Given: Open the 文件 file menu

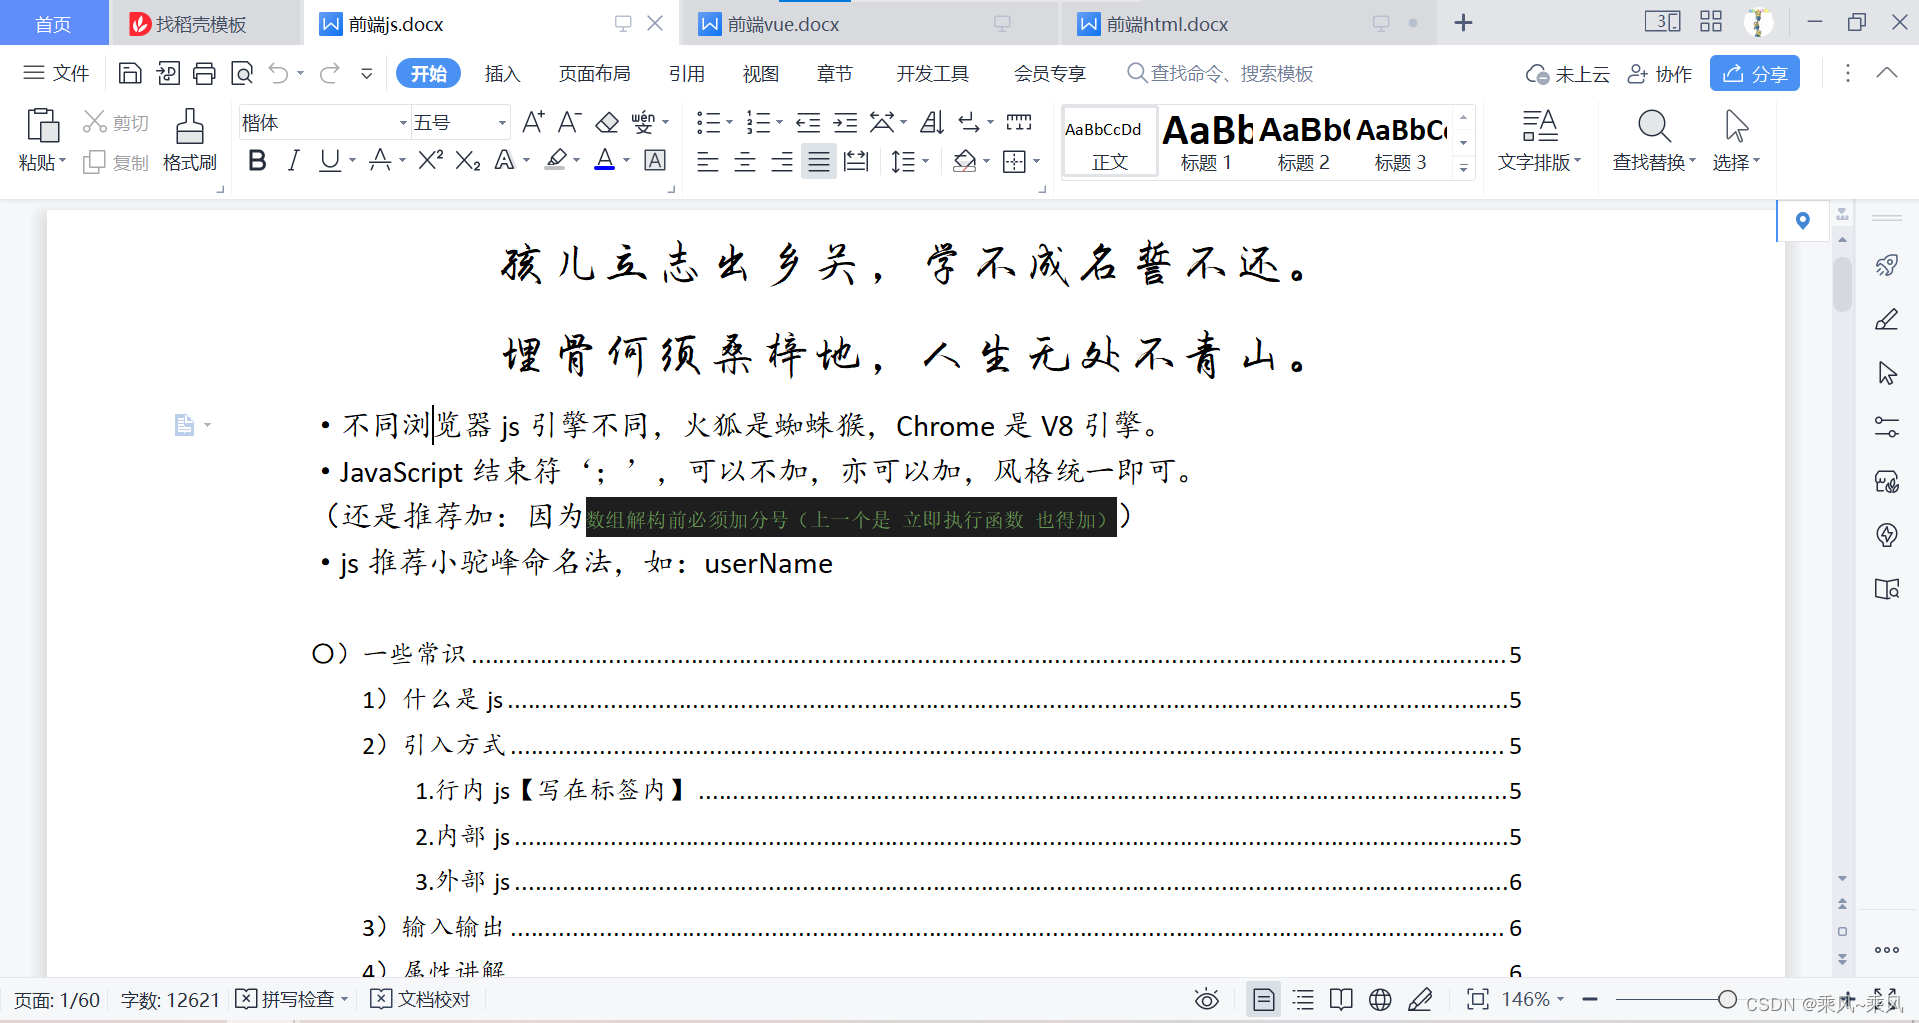Looking at the screenshot, I should (x=56, y=73).
